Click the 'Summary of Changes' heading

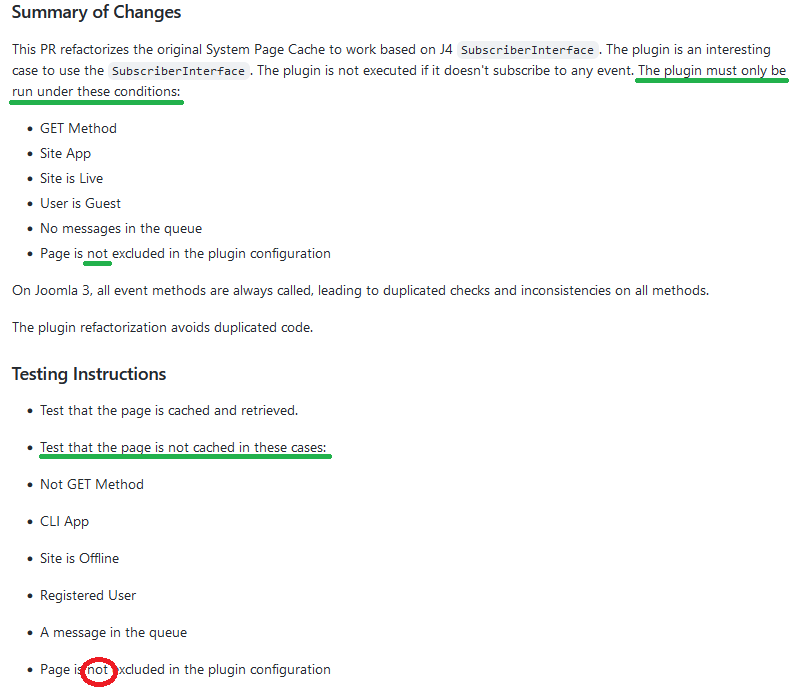tap(96, 12)
